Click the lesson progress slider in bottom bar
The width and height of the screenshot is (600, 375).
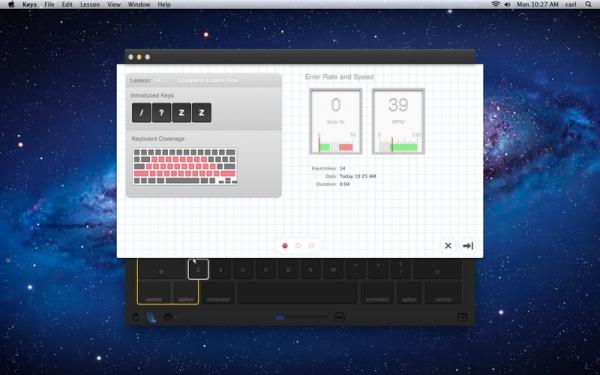coord(302,317)
